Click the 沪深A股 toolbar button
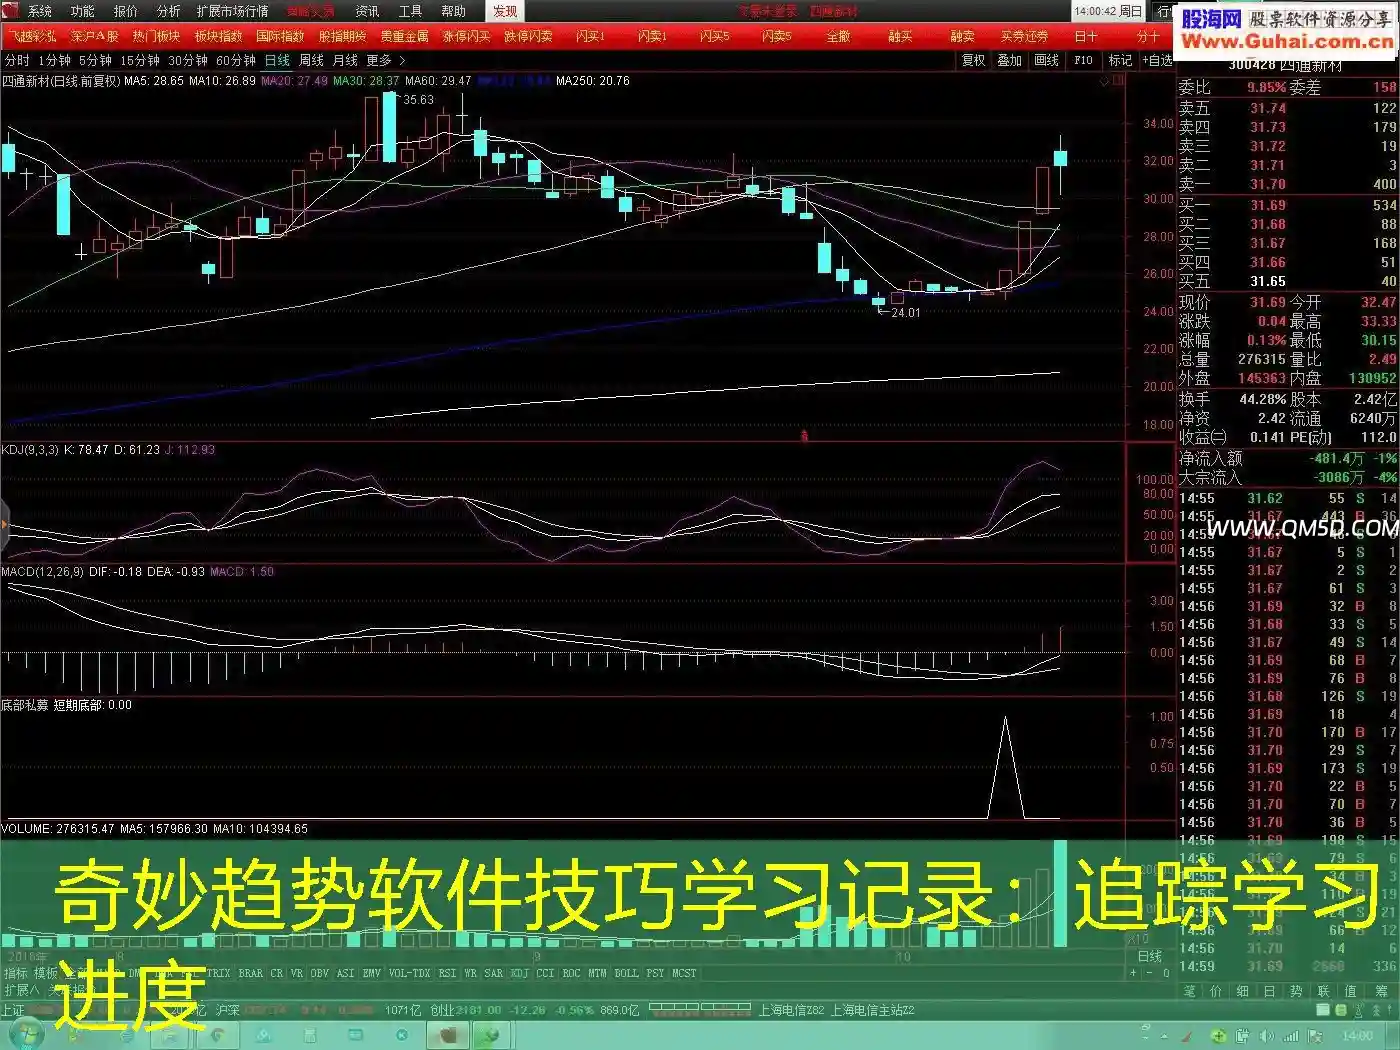 point(95,36)
